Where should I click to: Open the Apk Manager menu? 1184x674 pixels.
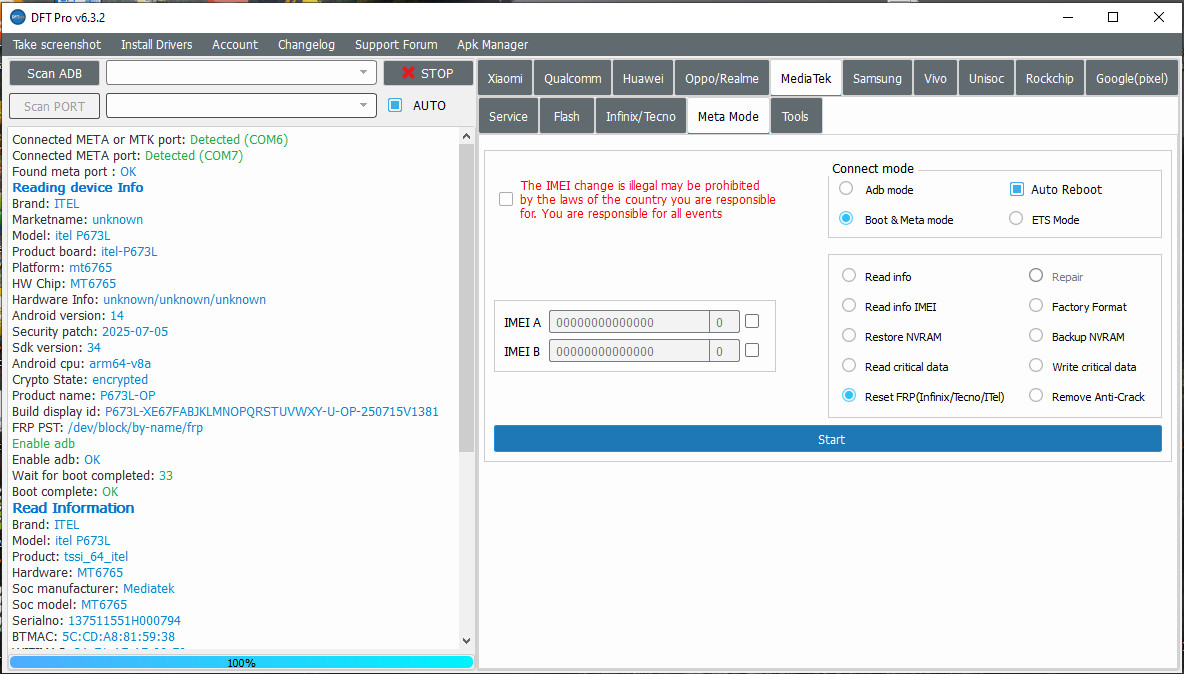[492, 45]
